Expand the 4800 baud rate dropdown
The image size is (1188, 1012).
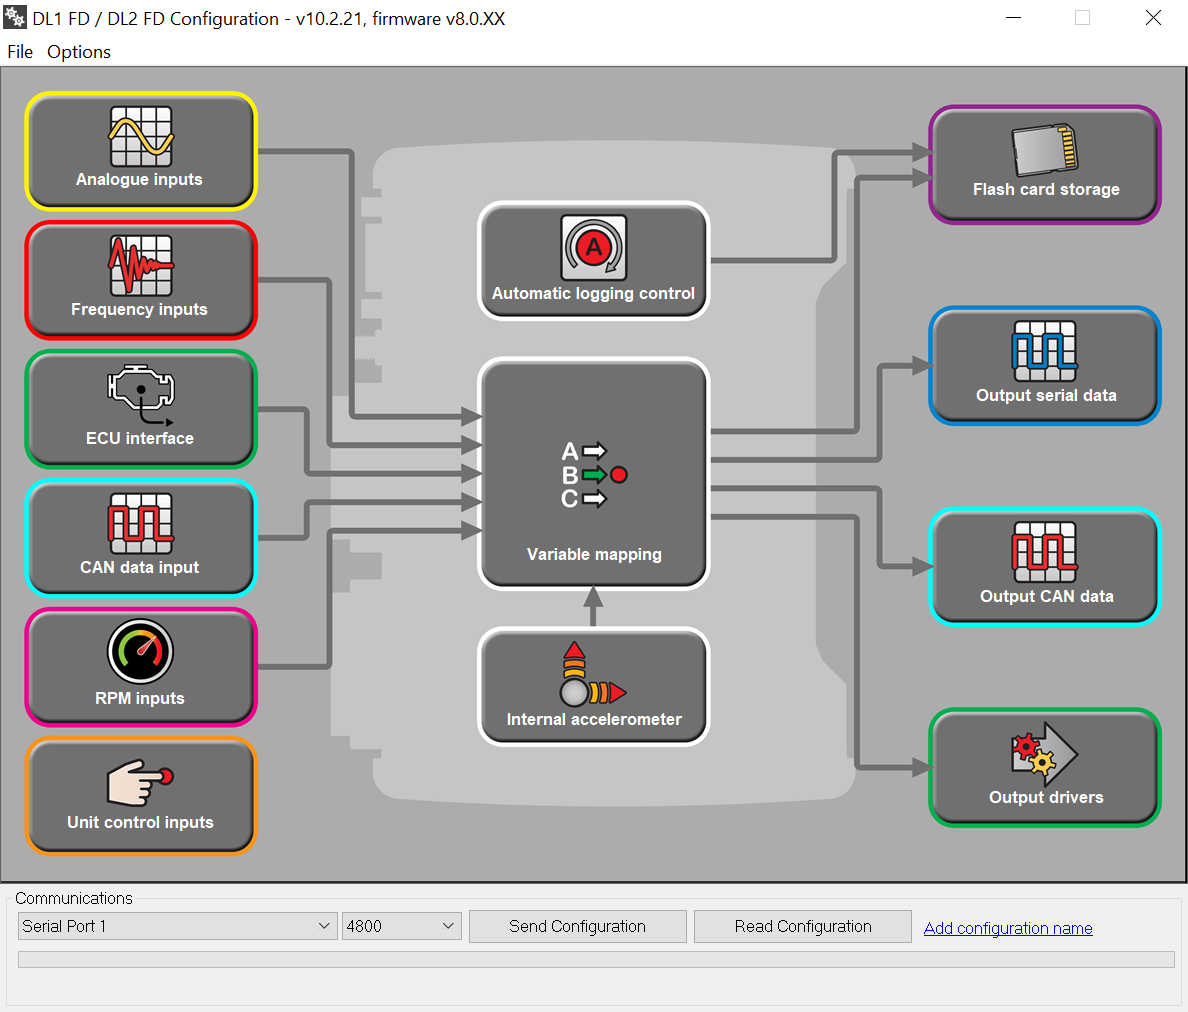pyautogui.click(x=400, y=926)
